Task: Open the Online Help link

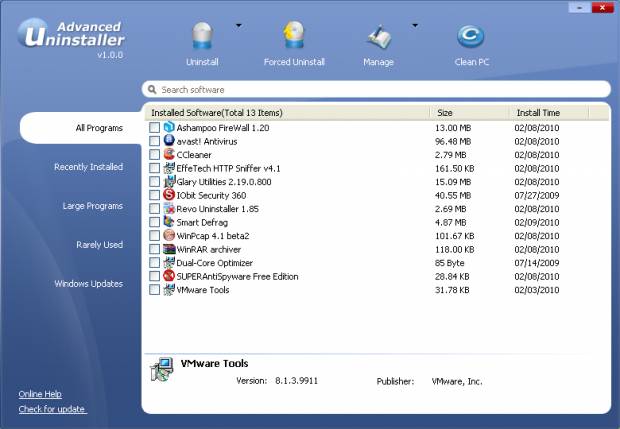Action: click(40, 394)
